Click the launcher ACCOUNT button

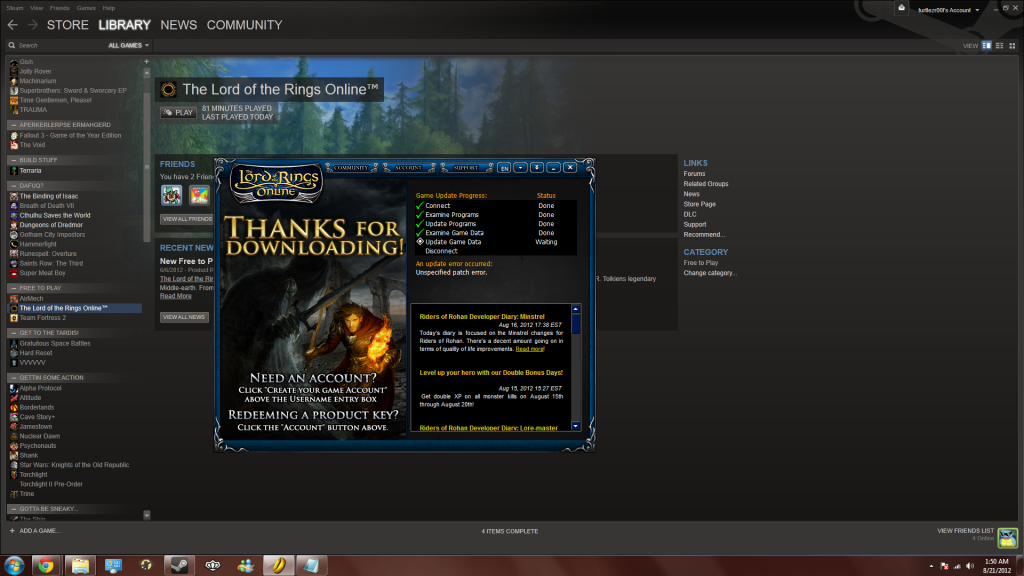[x=408, y=168]
